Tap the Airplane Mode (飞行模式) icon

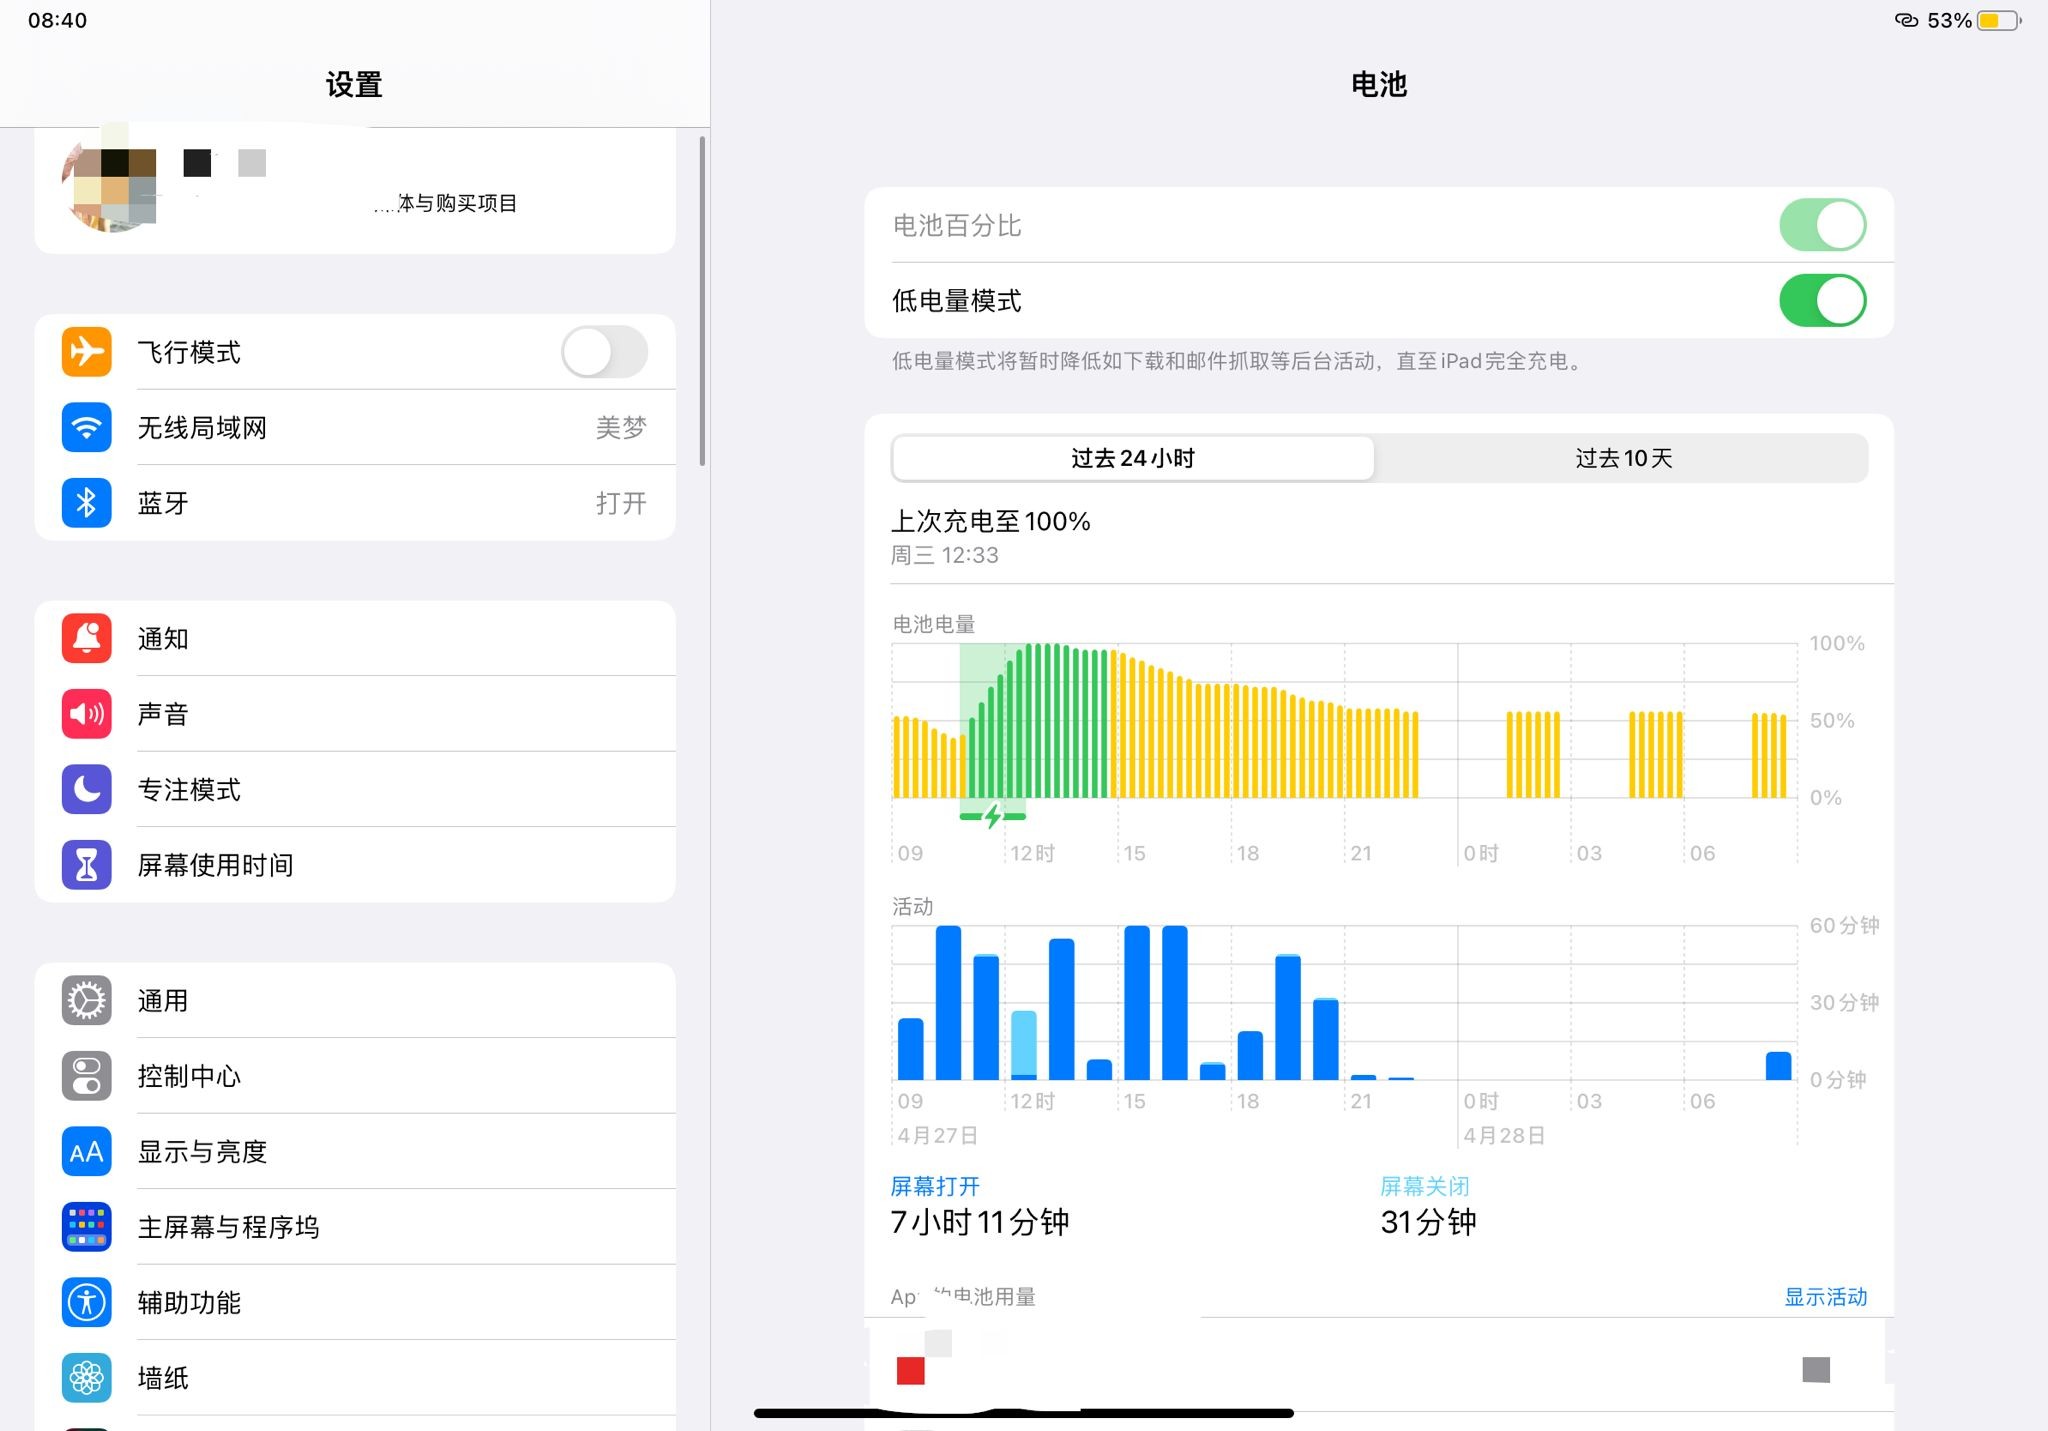(87, 352)
